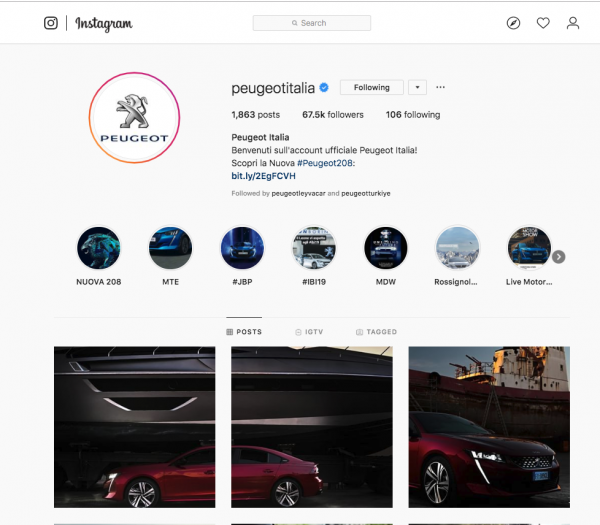Click the Search input field
The width and height of the screenshot is (600, 525).
click(311, 23)
